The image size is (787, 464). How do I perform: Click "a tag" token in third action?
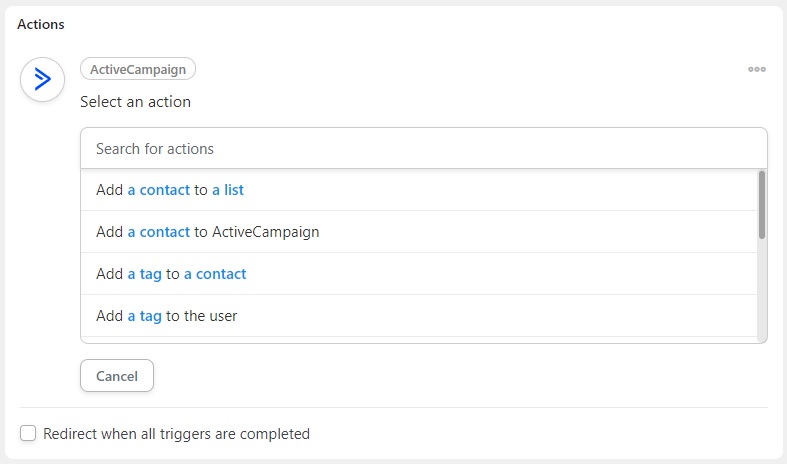coord(145,274)
